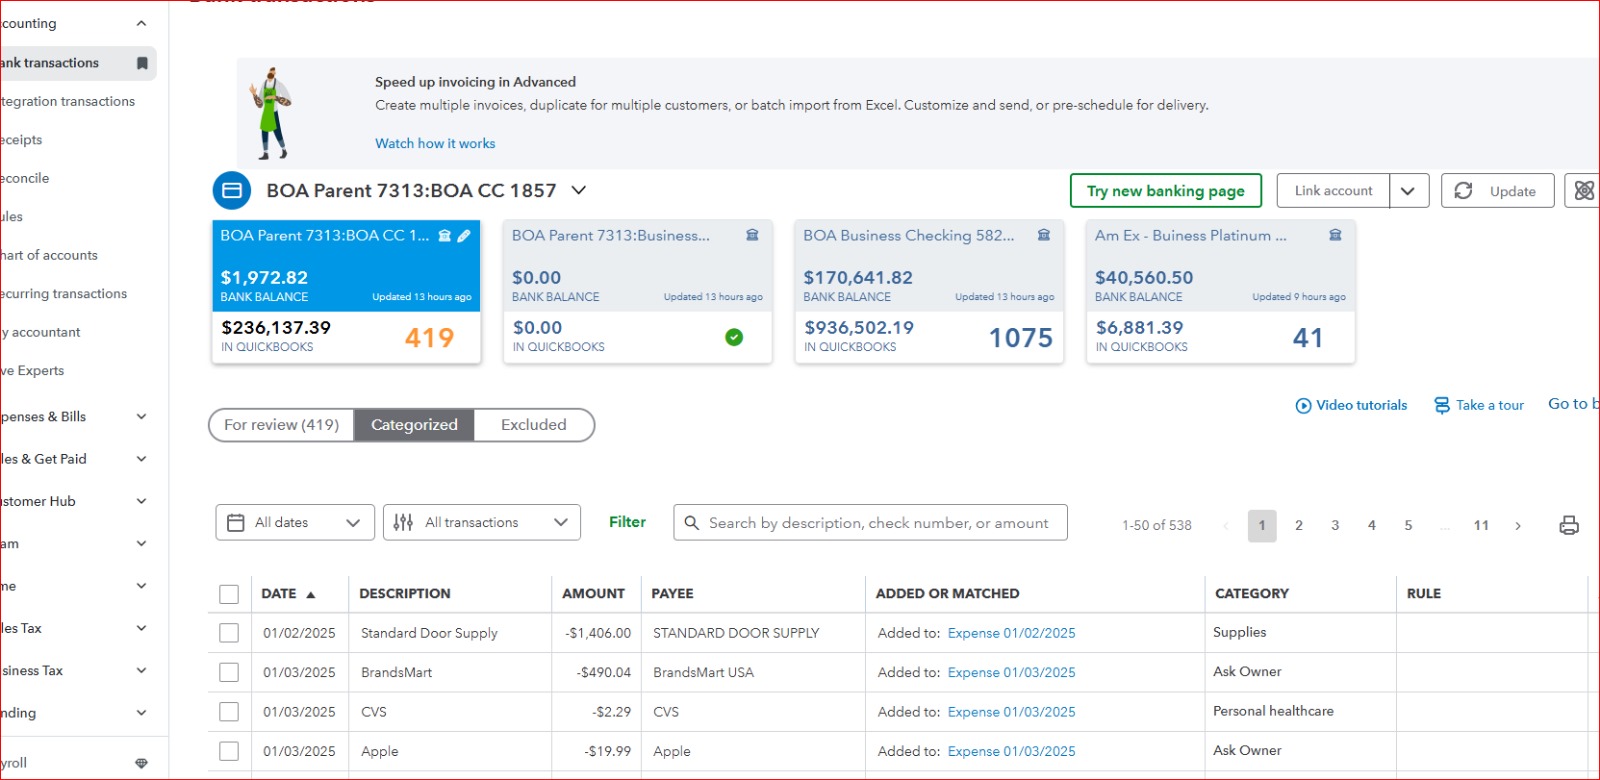This screenshot has width=1600, height=780.
Task: Click the pencil edit icon on BOA CC card
Action: pyautogui.click(x=464, y=236)
